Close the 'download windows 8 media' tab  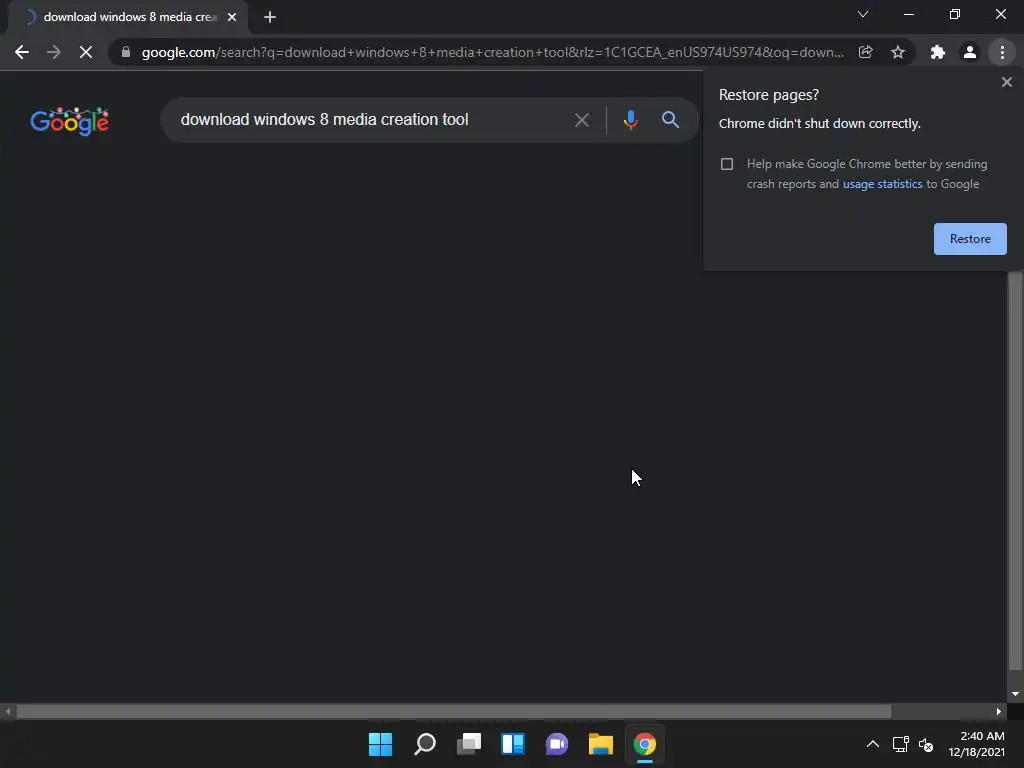pos(232,17)
